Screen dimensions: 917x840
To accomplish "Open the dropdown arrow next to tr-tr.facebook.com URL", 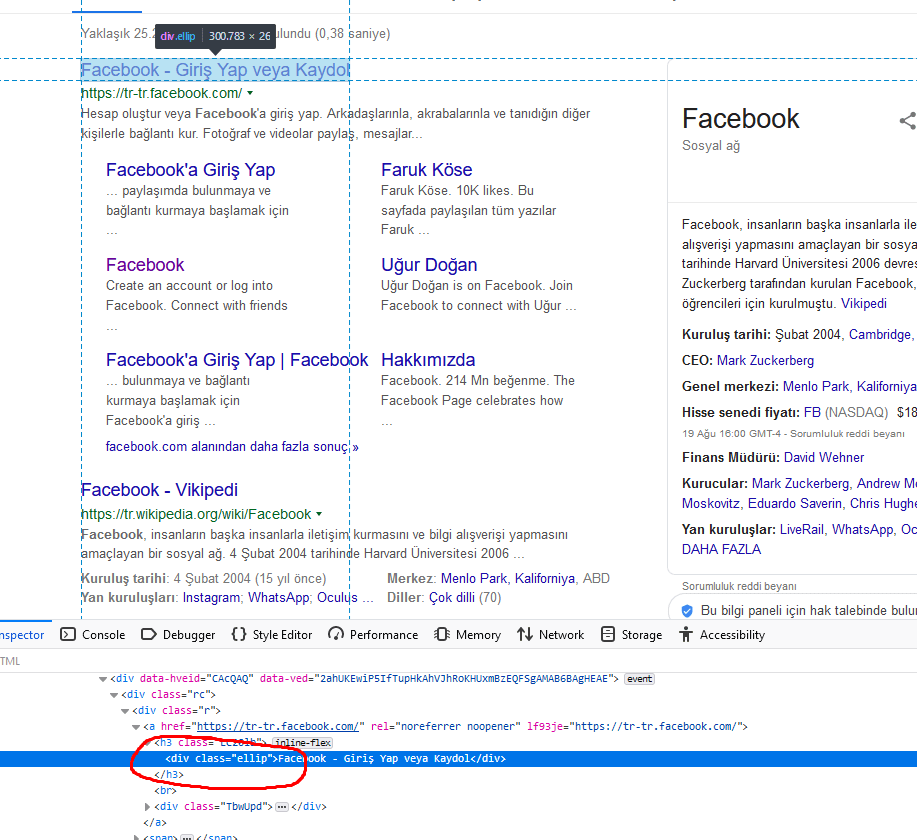I will pos(250,93).
